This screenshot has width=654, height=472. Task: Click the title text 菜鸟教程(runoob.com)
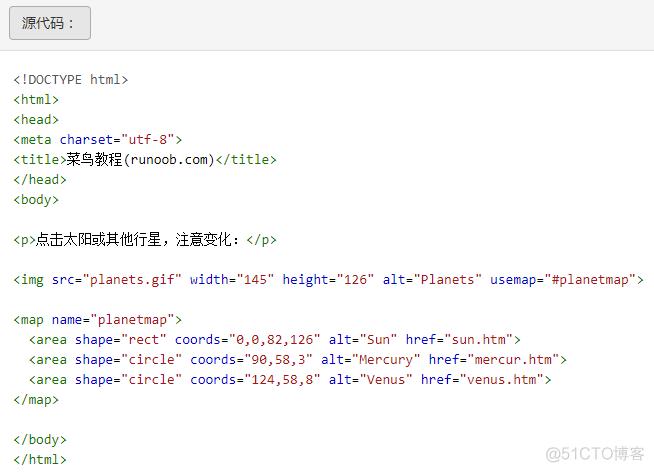(141, 160)
